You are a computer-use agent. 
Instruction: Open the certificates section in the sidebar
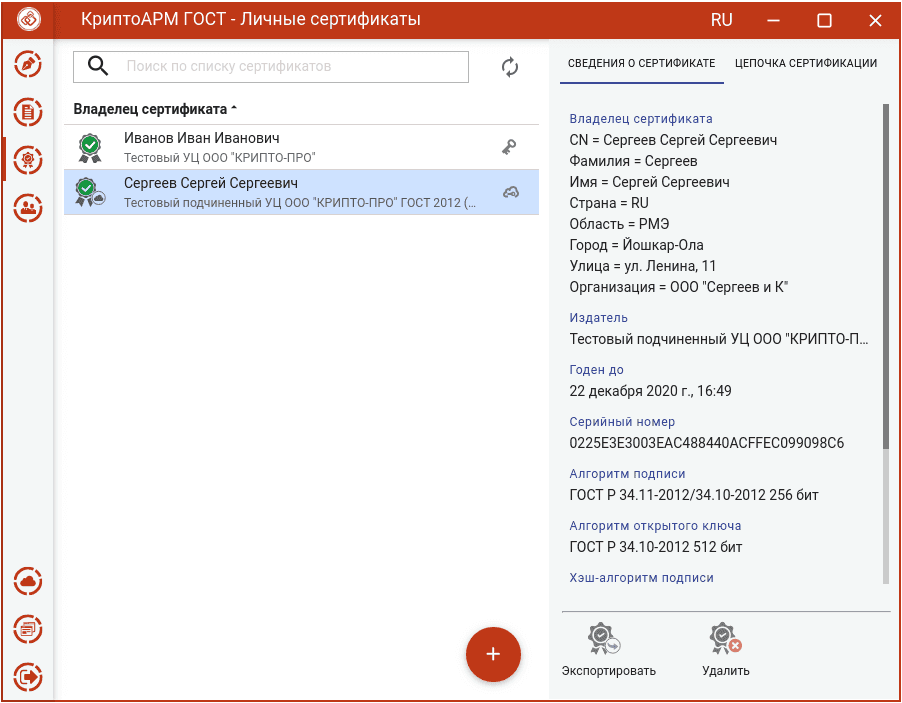[x=28, y=159]
